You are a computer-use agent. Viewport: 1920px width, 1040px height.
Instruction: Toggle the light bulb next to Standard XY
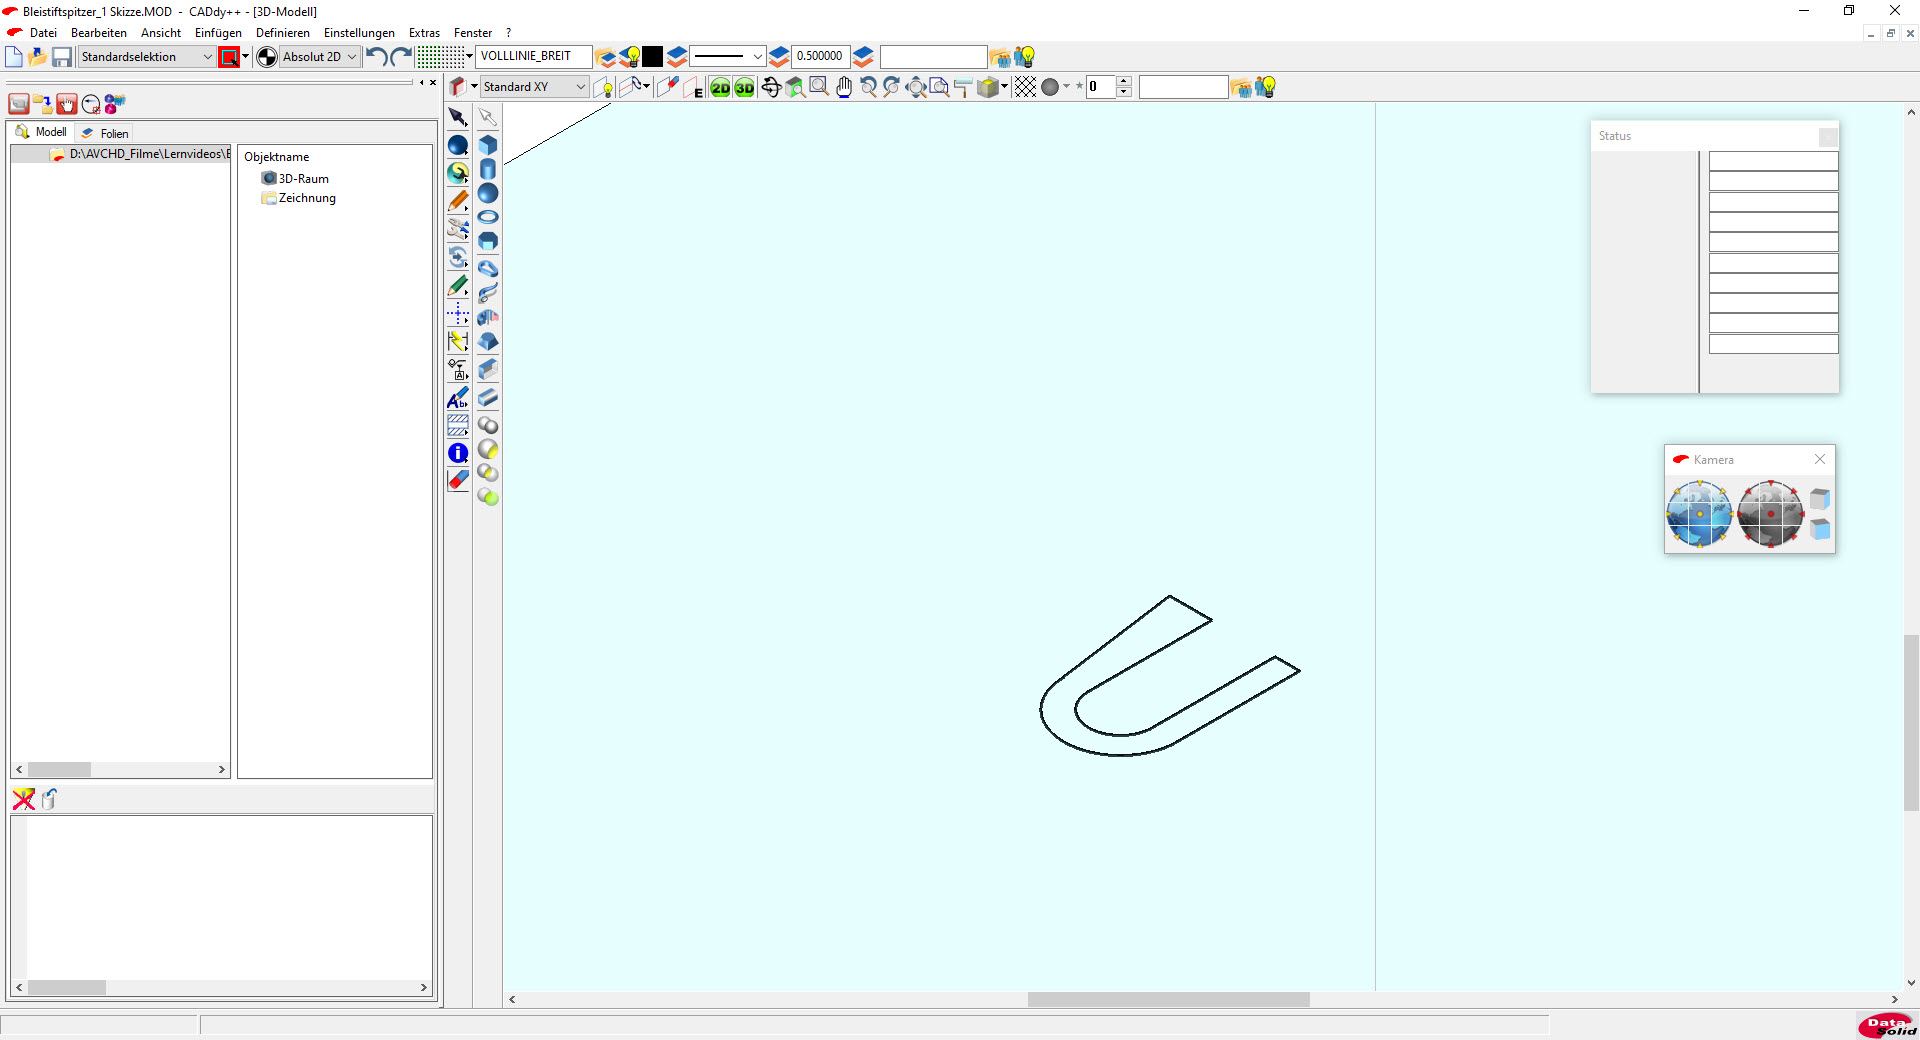pyautogui.click(x=604, y=88)
